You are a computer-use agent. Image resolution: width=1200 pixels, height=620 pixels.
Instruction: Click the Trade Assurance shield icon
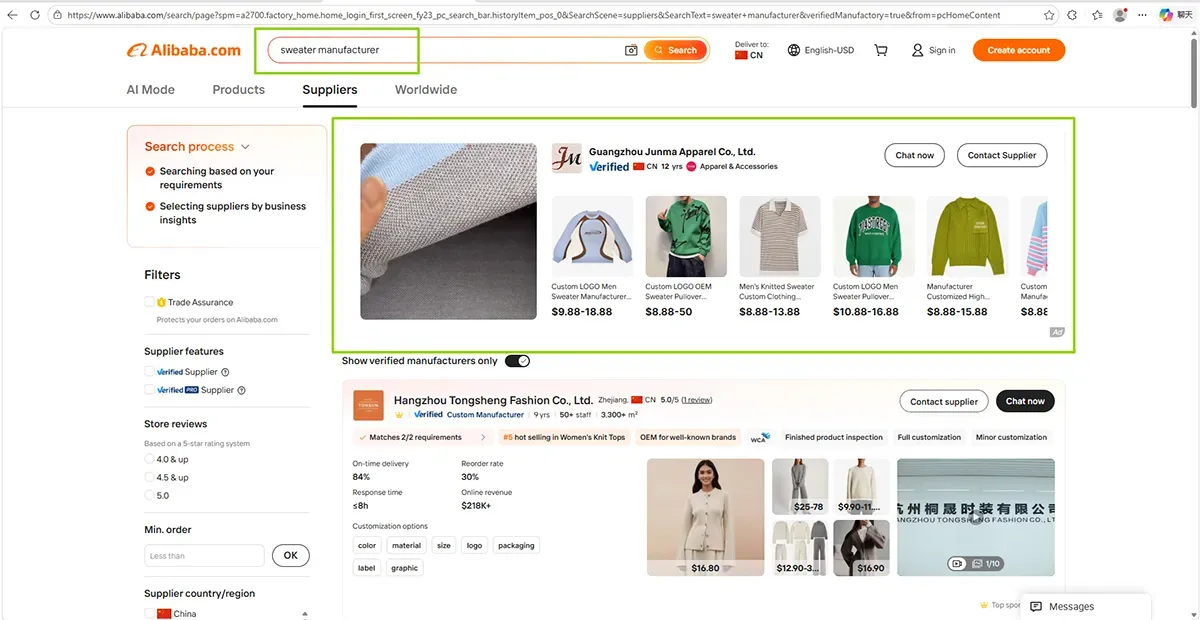(161, 302)
